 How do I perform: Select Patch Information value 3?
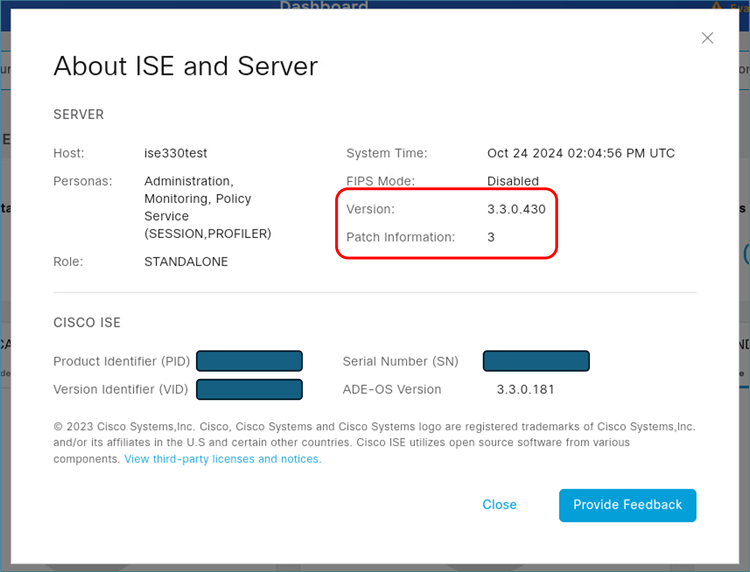tap(491, 237)
